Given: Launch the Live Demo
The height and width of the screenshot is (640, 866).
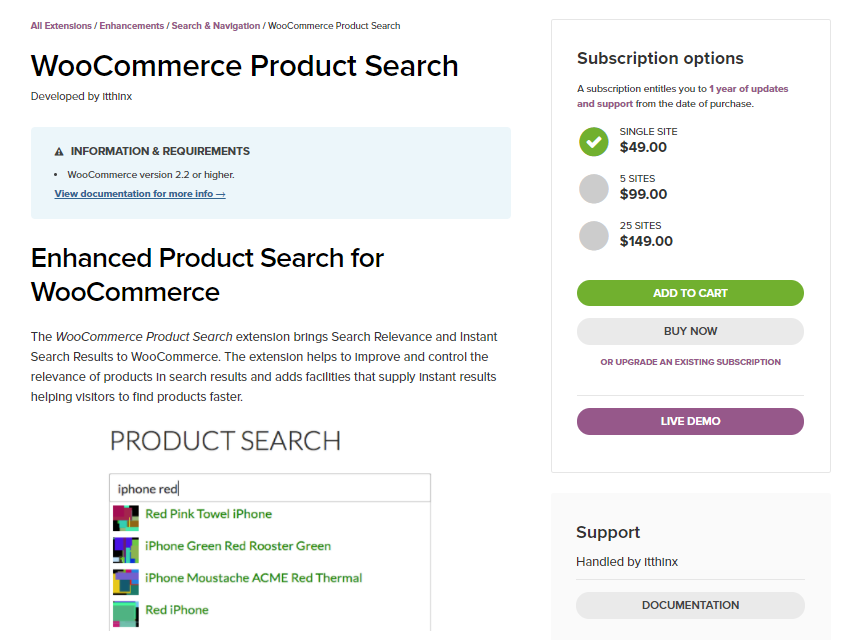Looking at the screenshot, I should [690, 421].
